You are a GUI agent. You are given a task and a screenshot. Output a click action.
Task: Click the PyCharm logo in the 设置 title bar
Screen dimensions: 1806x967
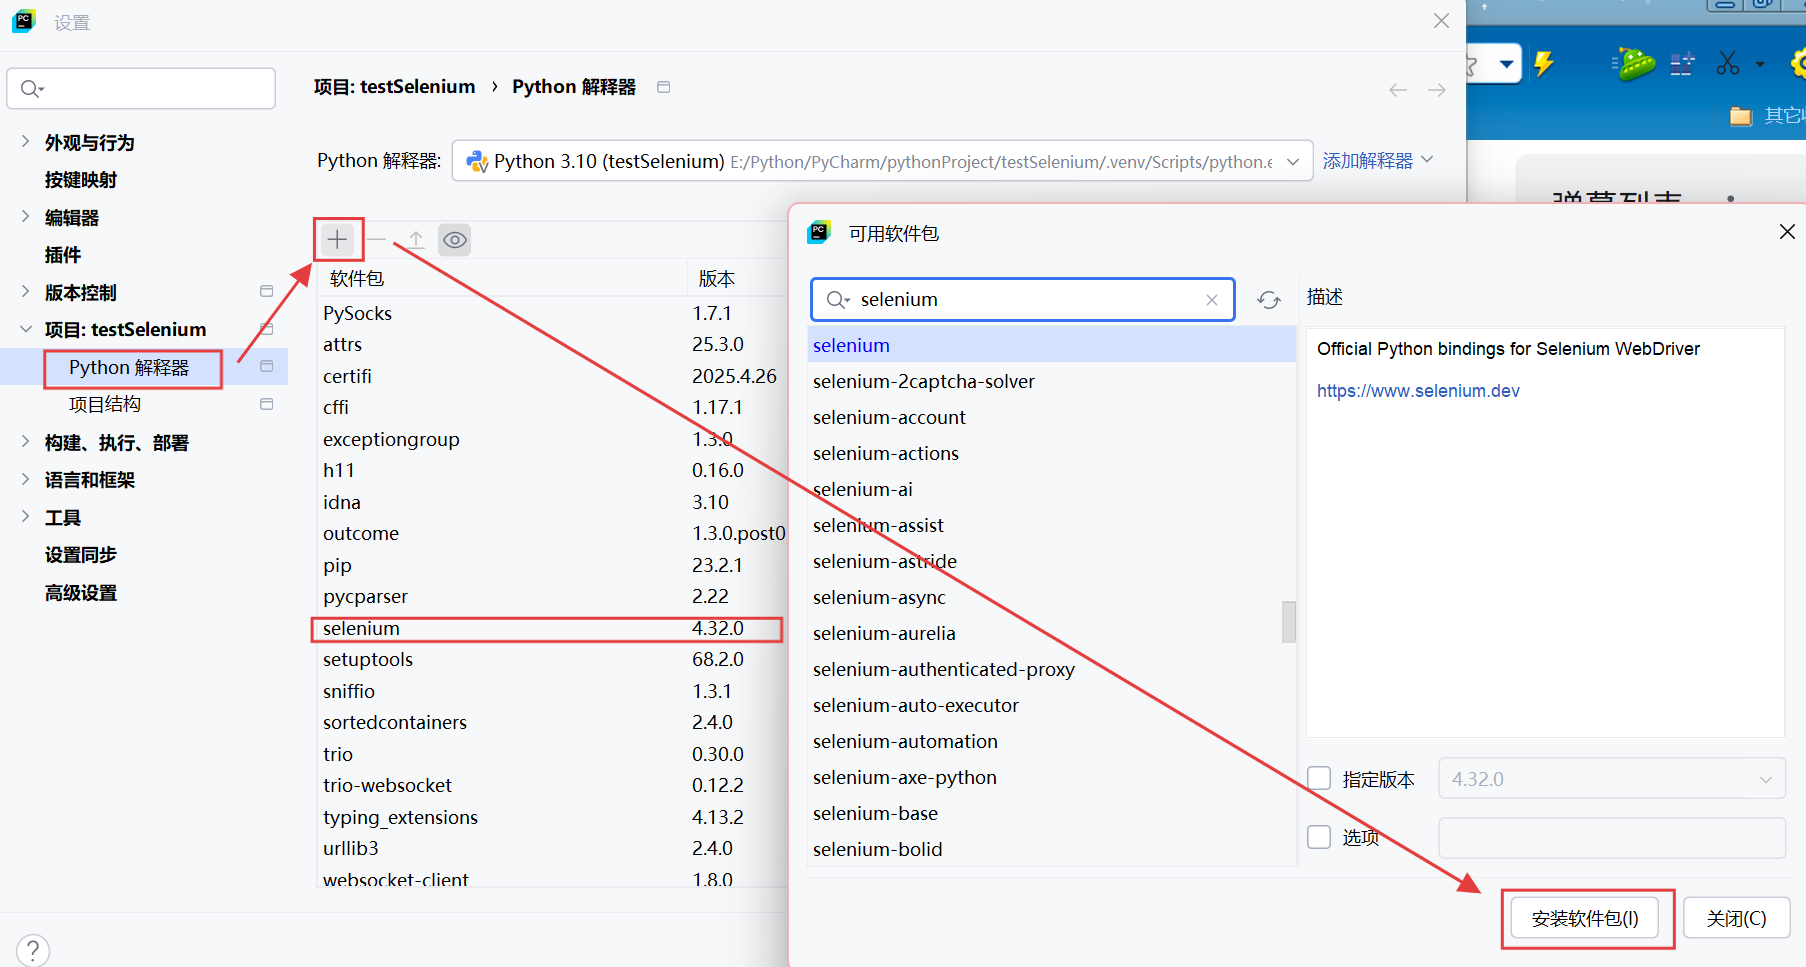tap(24, 21)
